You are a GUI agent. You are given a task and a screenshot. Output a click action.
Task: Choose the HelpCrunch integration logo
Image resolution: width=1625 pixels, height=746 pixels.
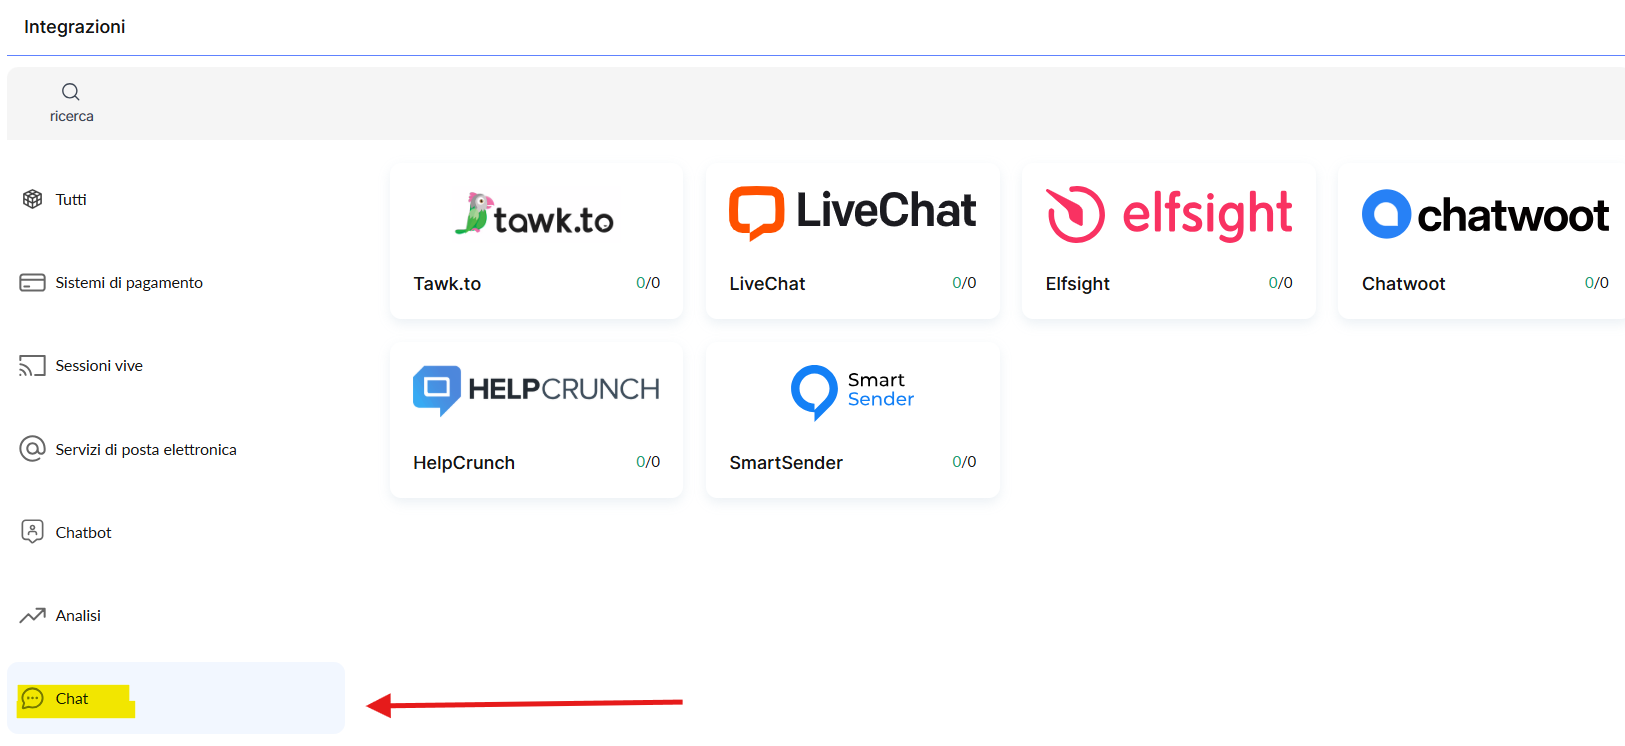tap(536, 390)
